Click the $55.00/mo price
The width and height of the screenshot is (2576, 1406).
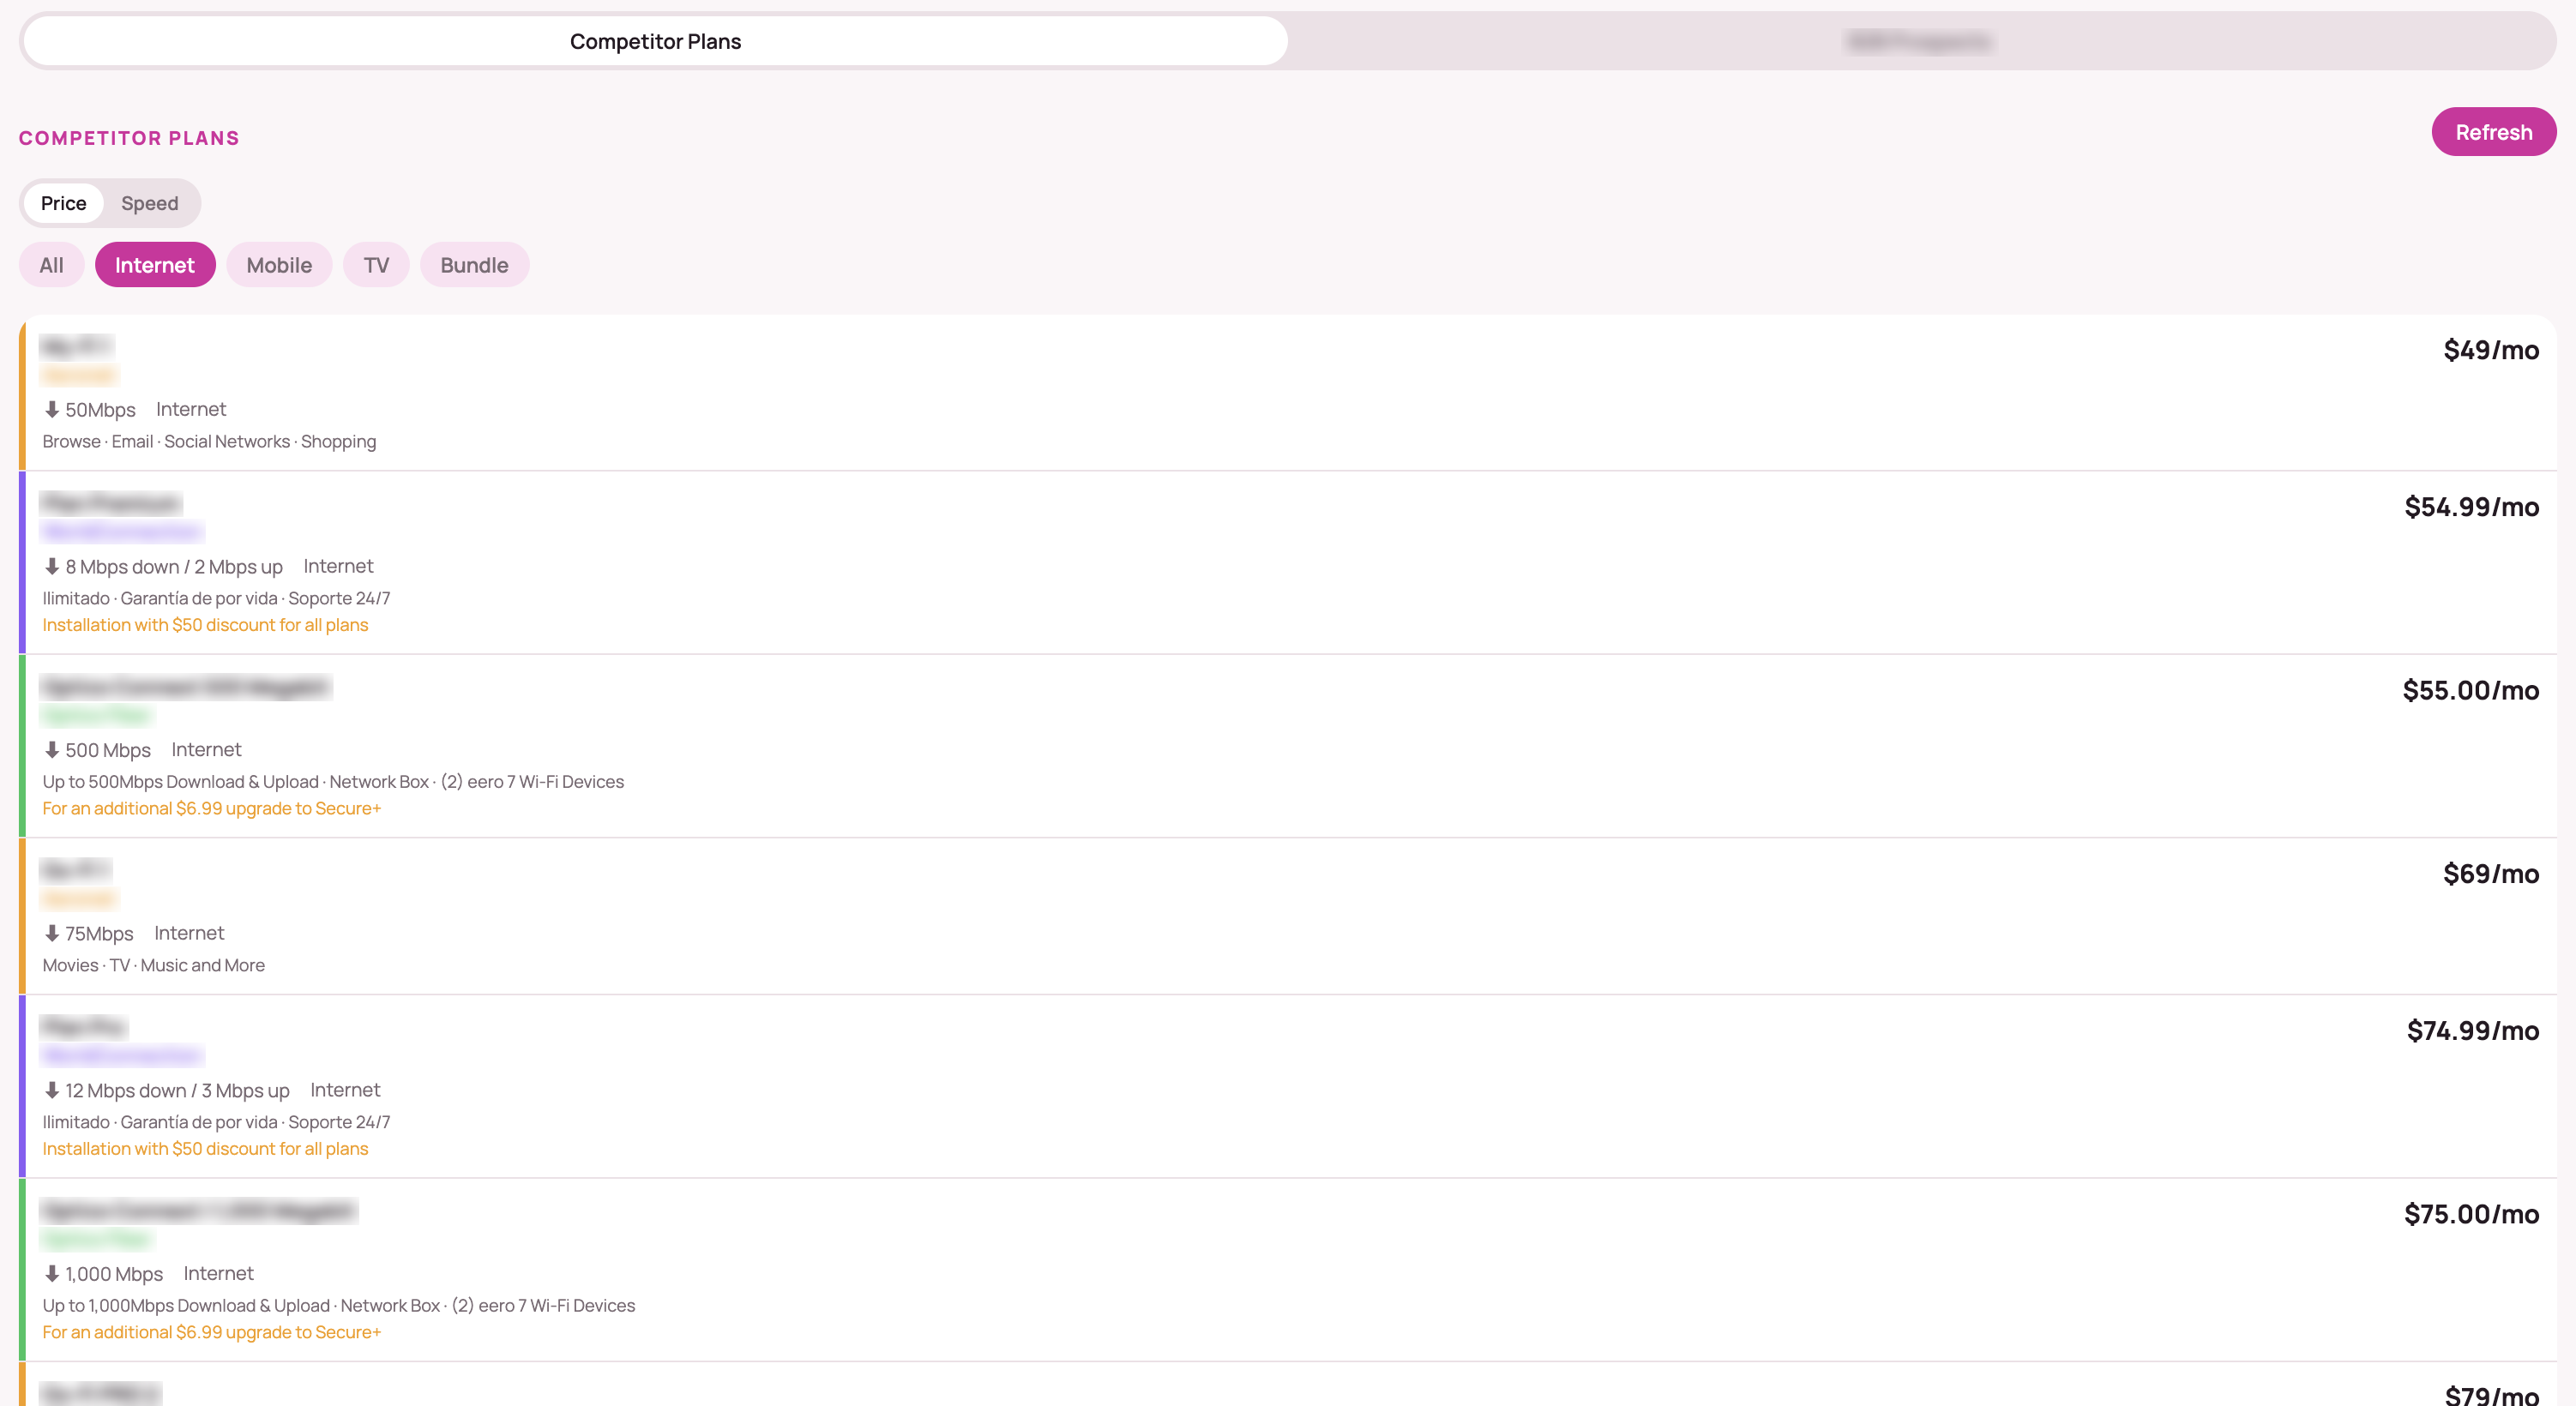pyautogui.click(x=2470, y=690)
